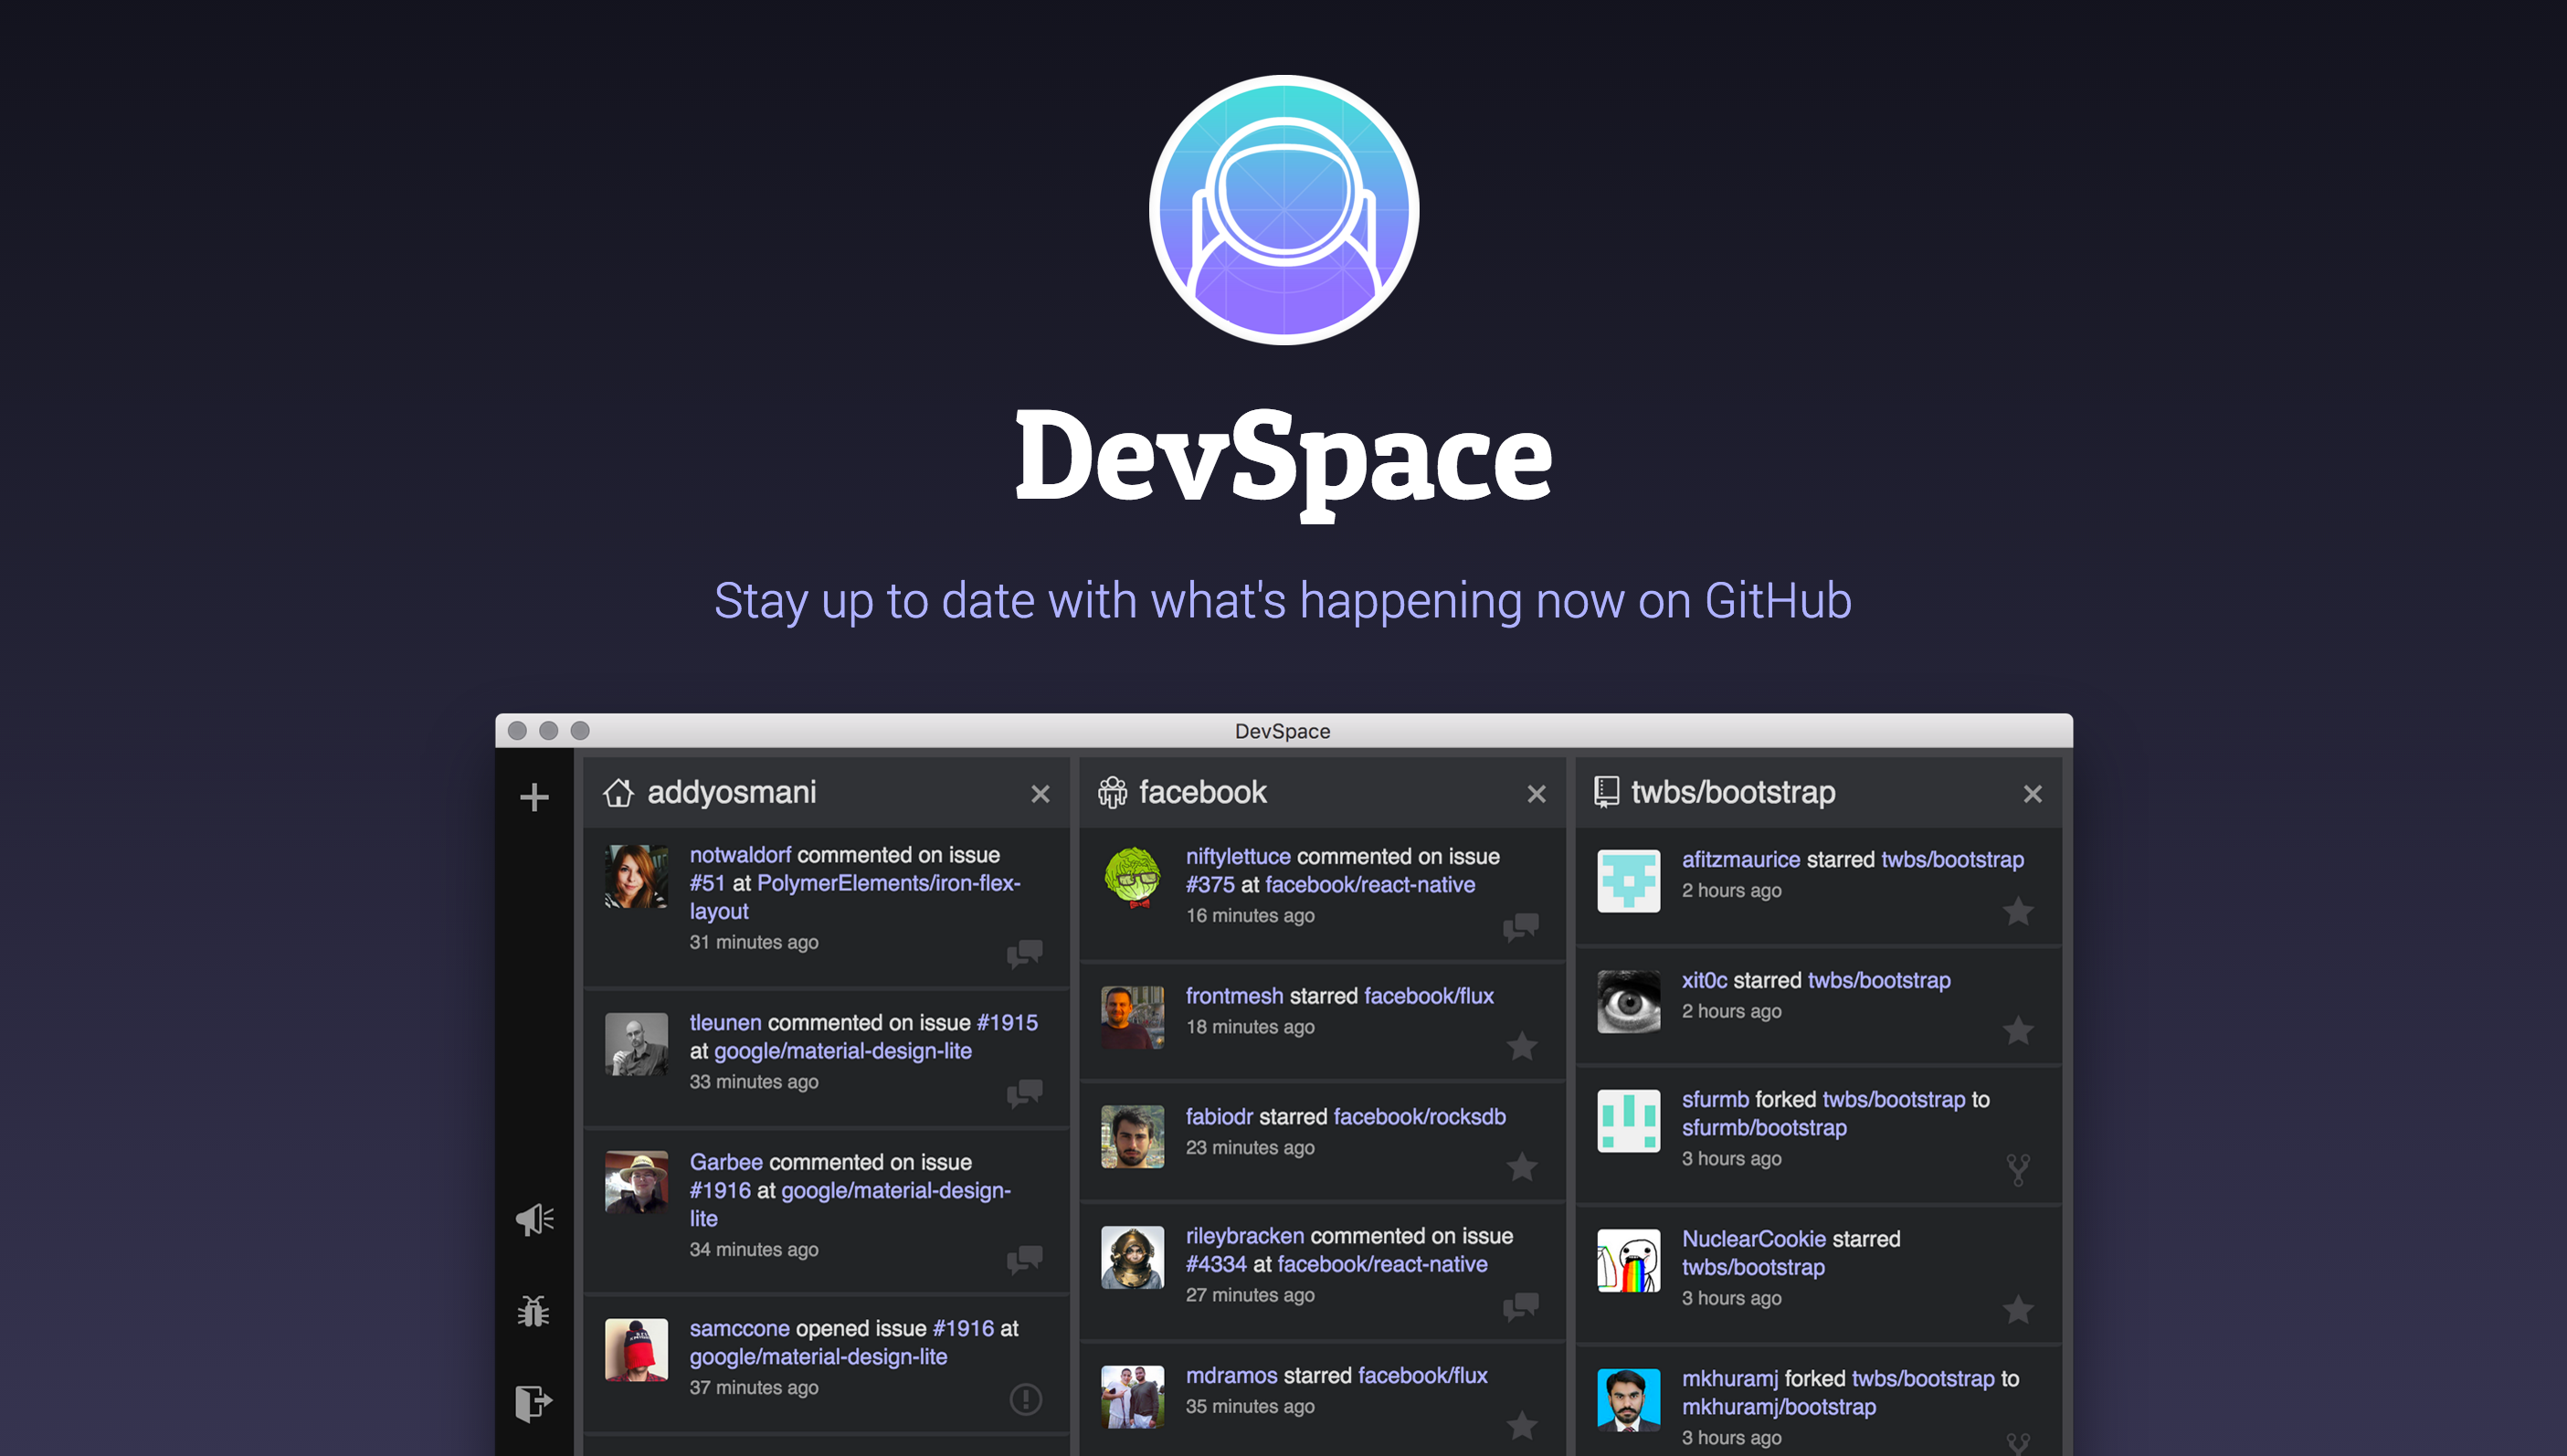The image size is (2567, 1456).
Task: Click the home icon beside addyosmani
Action: (618, 793)
